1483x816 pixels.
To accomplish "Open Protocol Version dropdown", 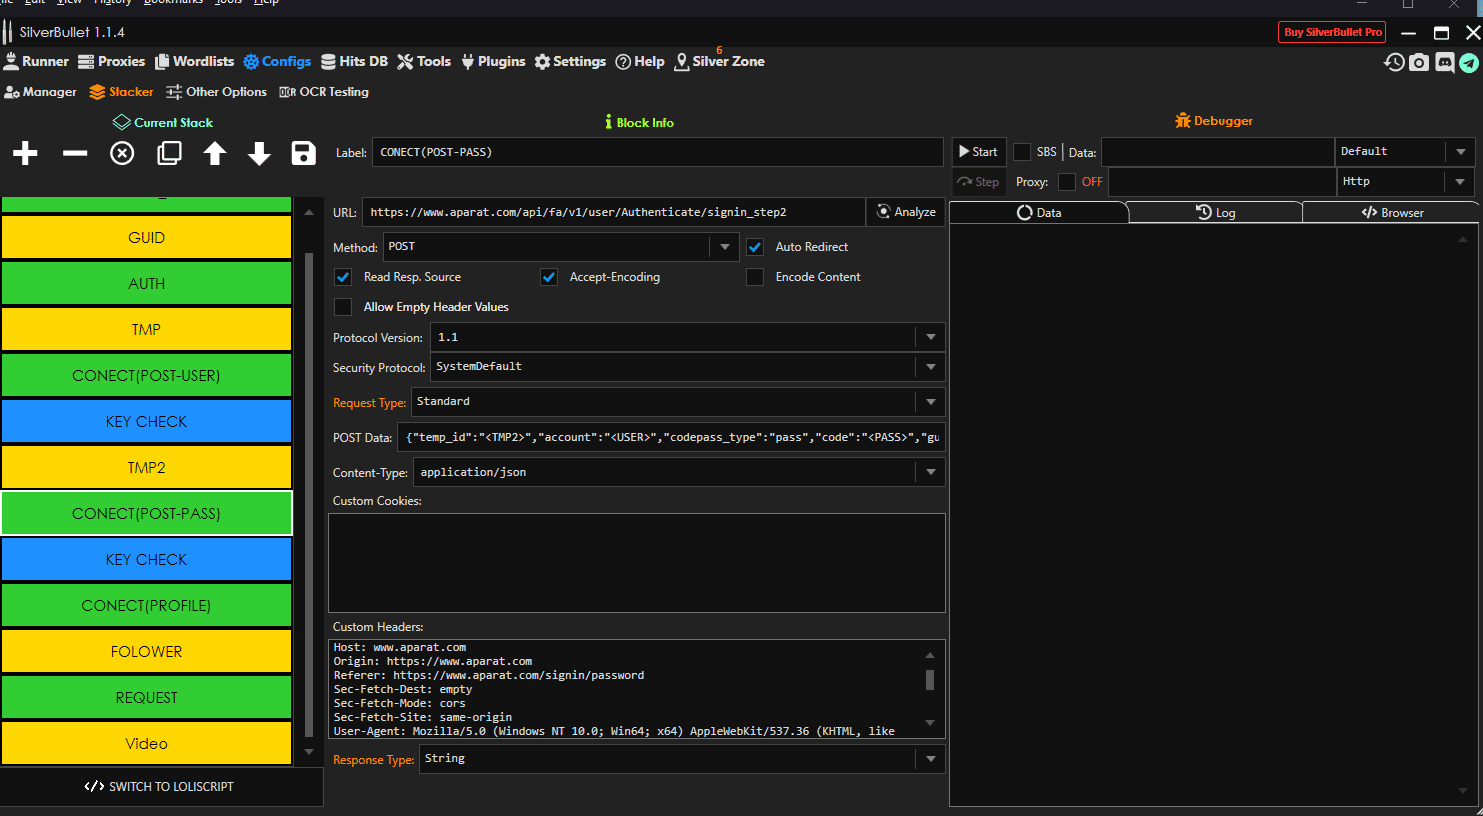I will pyautogui.click(x=687, y=337).
